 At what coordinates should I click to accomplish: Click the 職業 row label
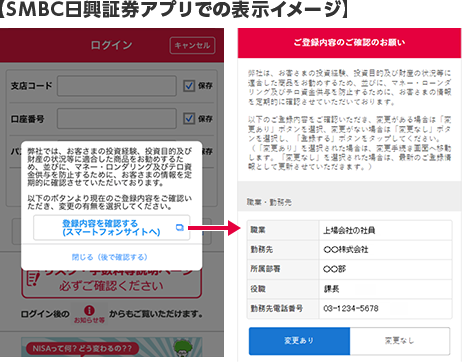click(x=258, y=230)
